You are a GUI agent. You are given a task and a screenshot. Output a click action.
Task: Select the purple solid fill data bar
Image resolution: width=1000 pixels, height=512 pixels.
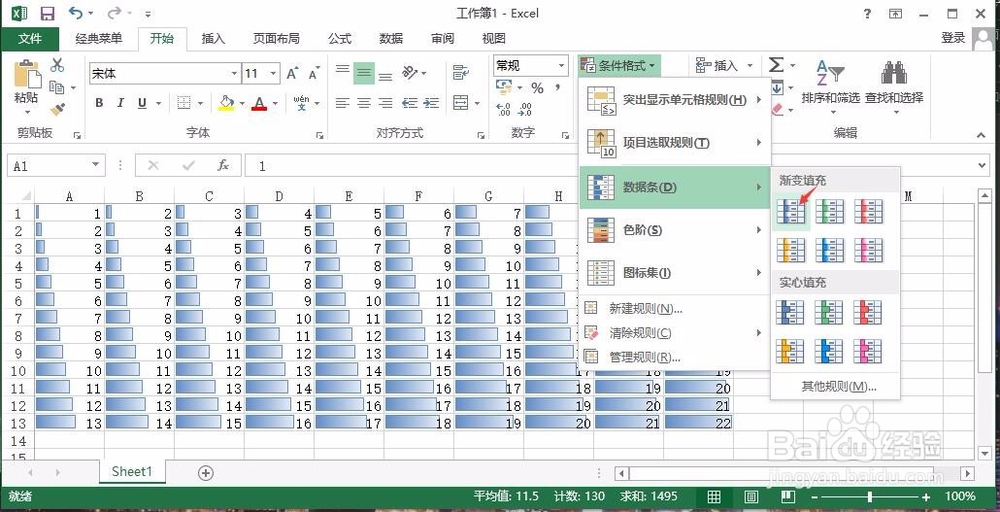869,351
